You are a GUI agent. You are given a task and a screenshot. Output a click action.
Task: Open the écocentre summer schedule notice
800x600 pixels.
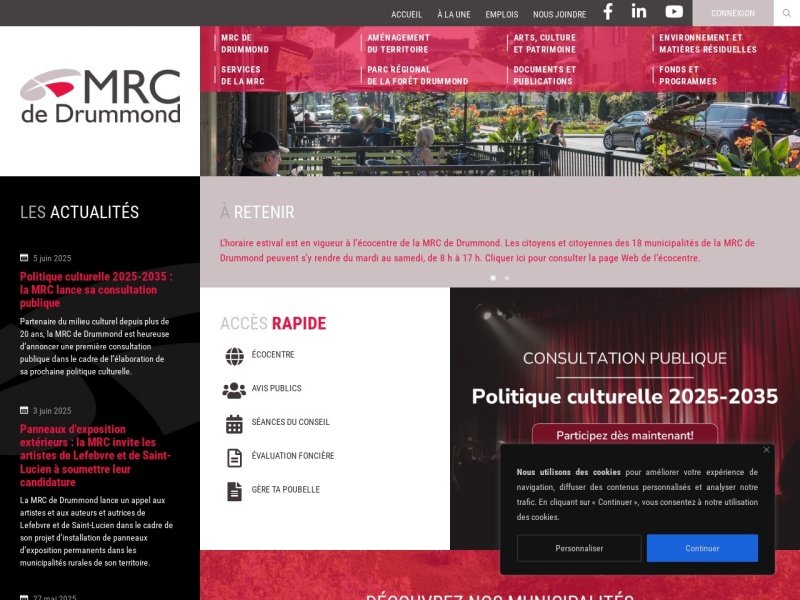click(x=487, y=250)
